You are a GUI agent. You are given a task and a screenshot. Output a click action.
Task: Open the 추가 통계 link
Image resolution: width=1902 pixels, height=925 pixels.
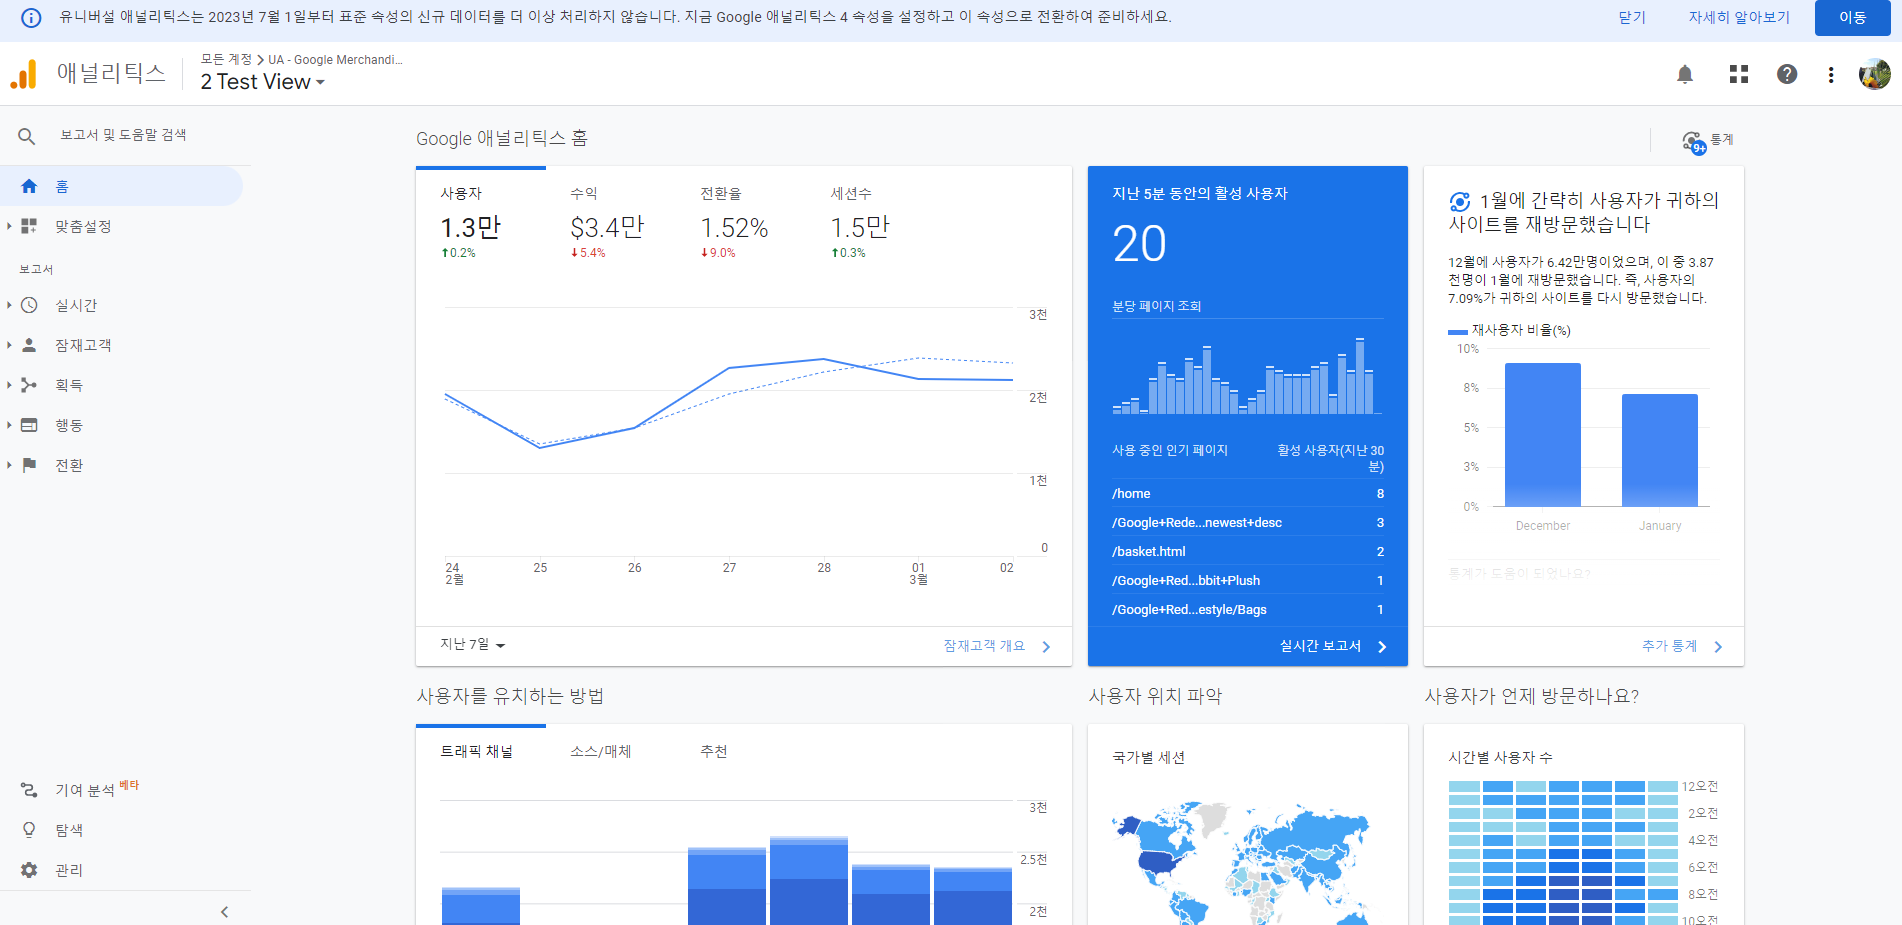[1682, 646]
